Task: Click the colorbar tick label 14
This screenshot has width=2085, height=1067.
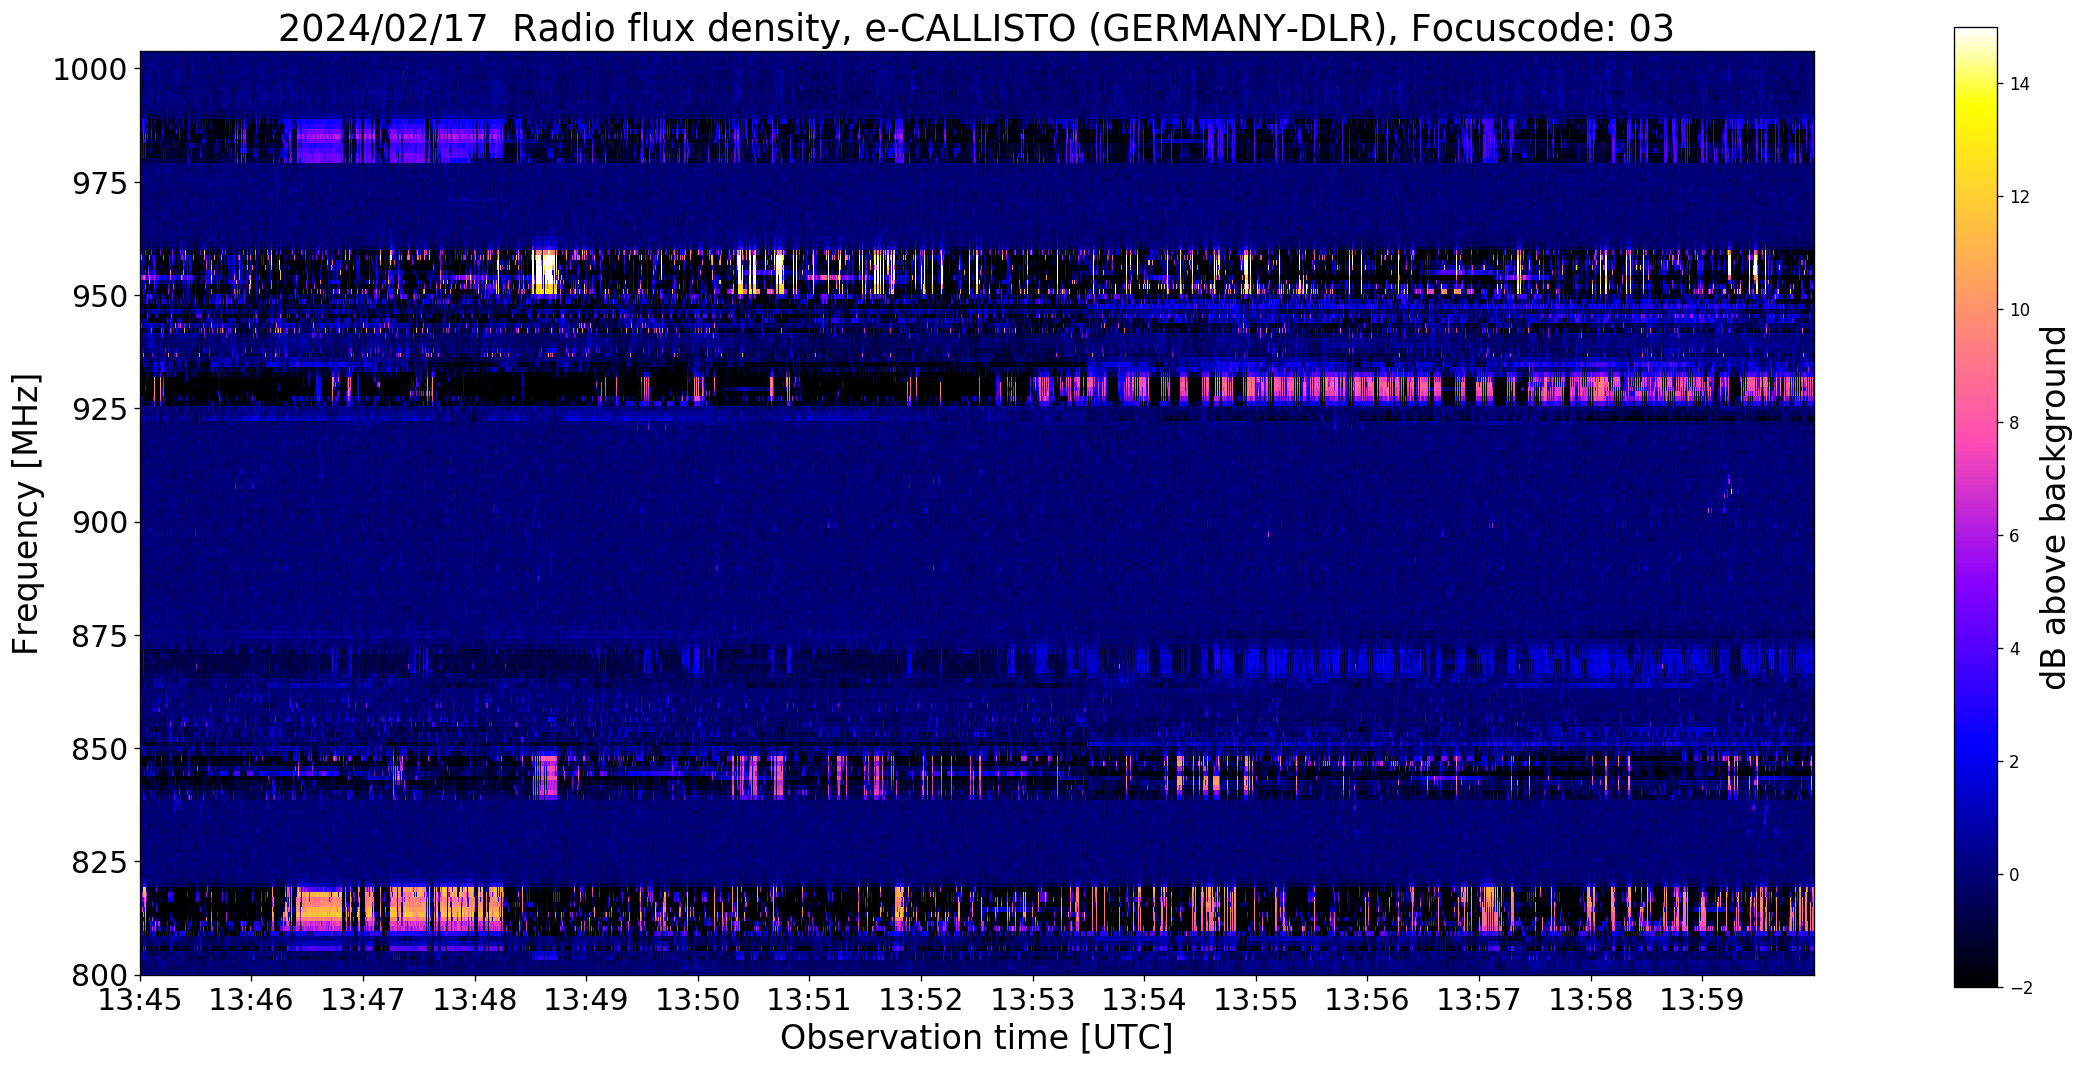Action: [2019, 84]
